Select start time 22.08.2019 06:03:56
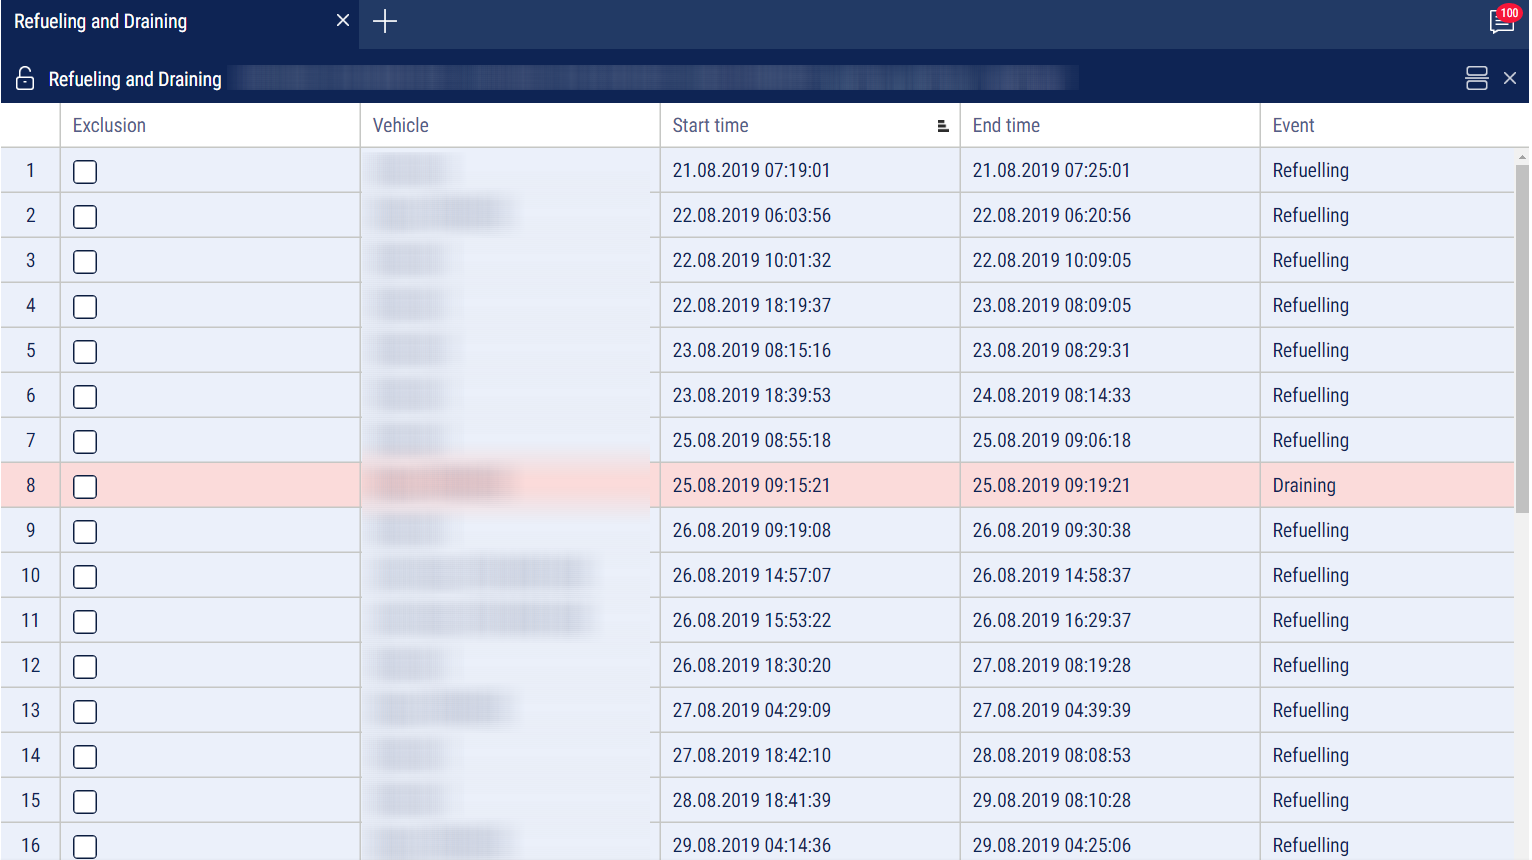 (751, 215)
